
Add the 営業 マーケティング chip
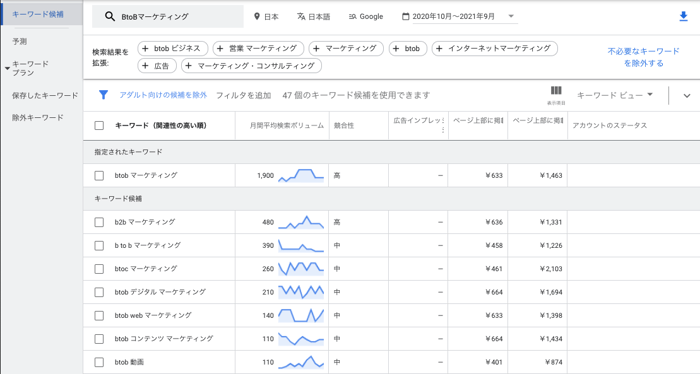pos(258,48)
